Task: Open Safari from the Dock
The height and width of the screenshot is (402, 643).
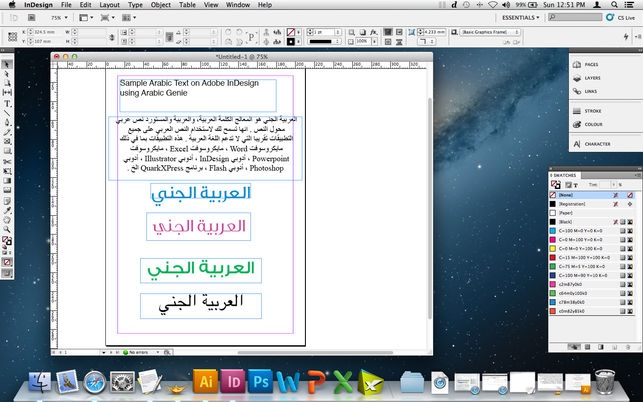Action: [95, 382]
